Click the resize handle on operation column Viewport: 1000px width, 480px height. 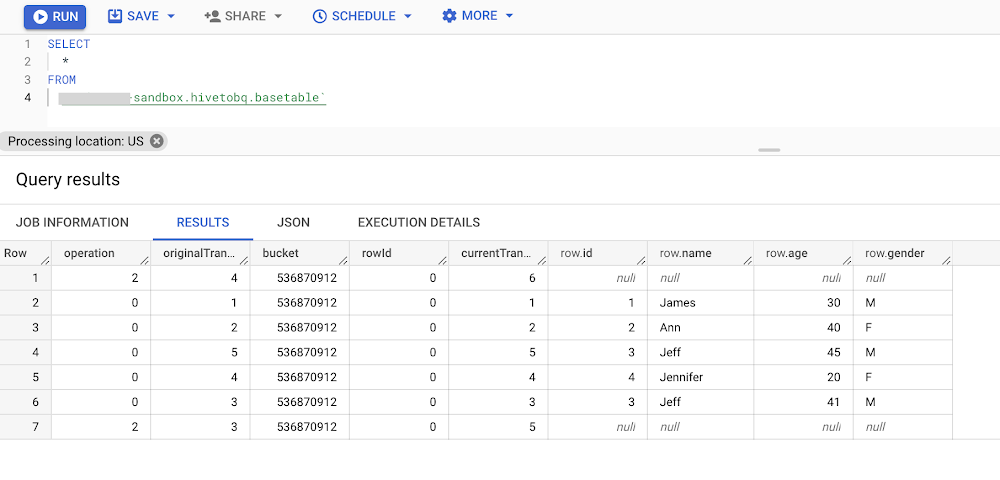[x=143, y=260]
